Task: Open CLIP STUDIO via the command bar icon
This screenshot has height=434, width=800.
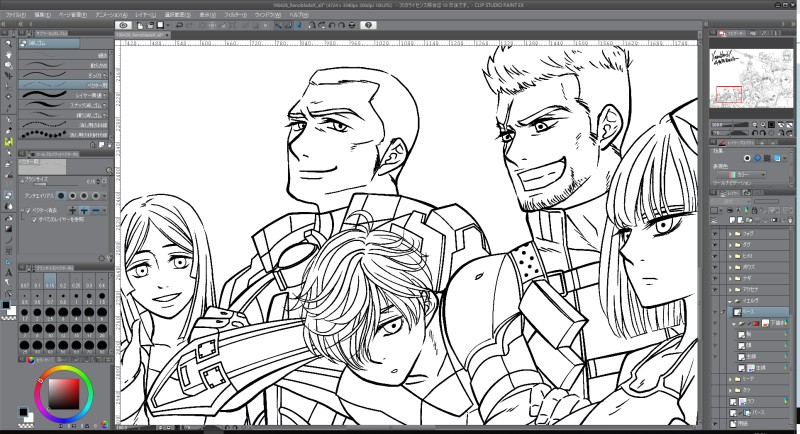Action: tap(124, 24)
